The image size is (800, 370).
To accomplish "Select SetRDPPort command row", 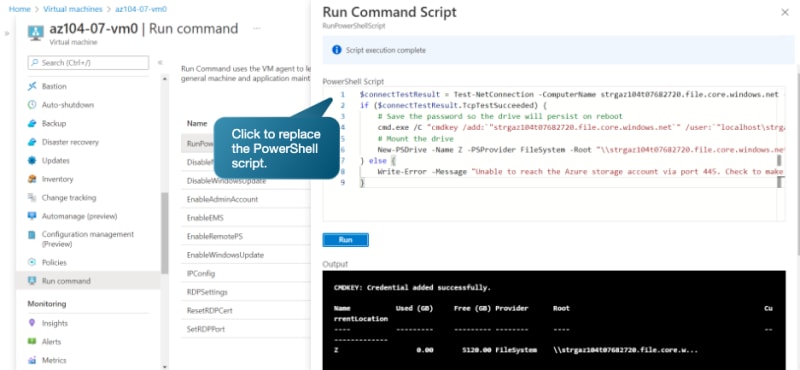I will tap(246, 329).
